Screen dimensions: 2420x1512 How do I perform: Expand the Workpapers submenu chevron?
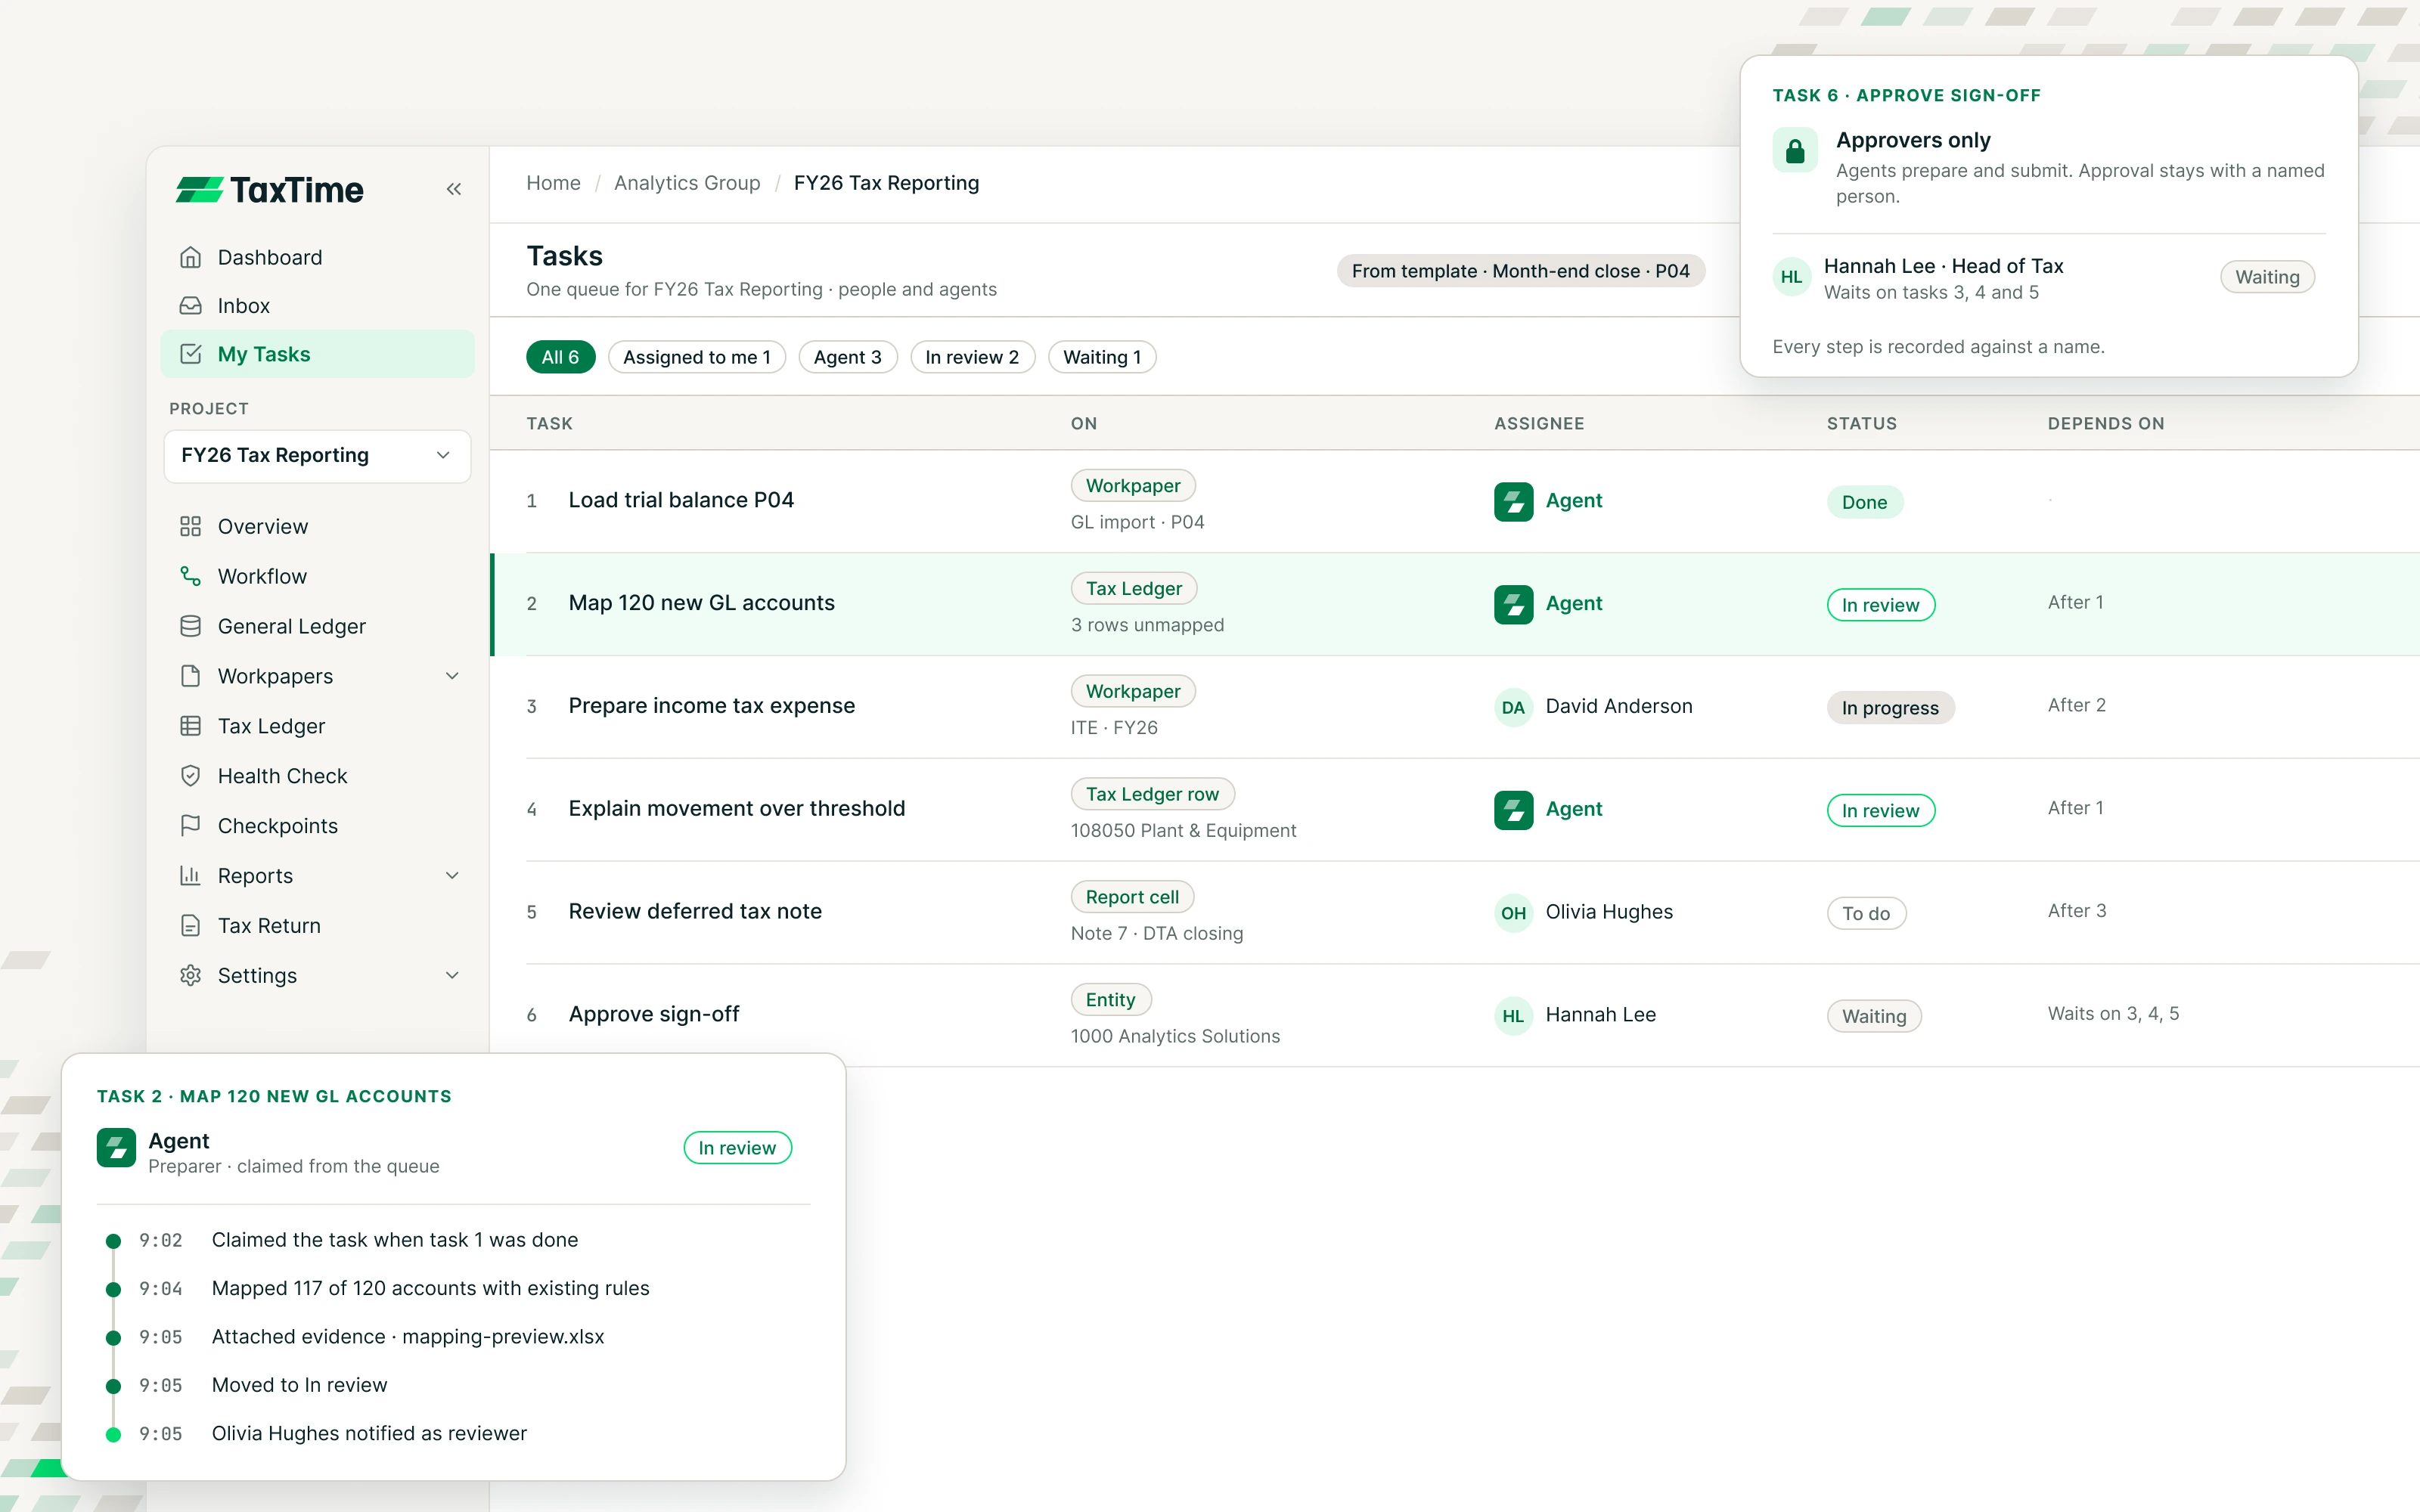coord(453,677)
